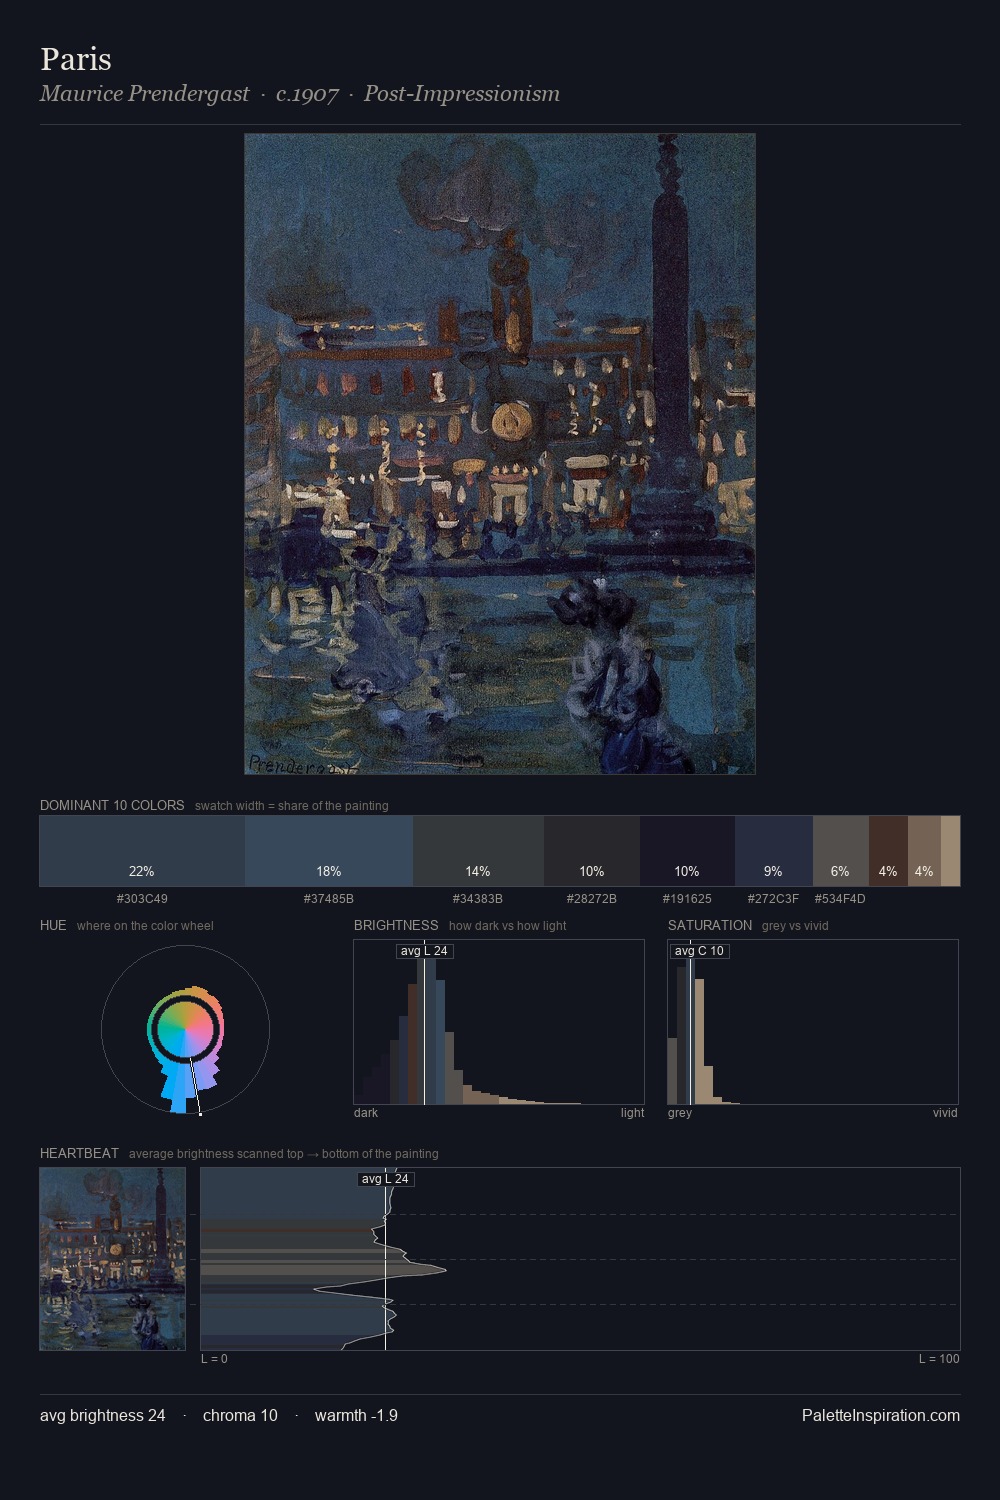Click 'avg brightness 24' footer stat
Viewport: 1000px width, 1500px height.
103,1415
